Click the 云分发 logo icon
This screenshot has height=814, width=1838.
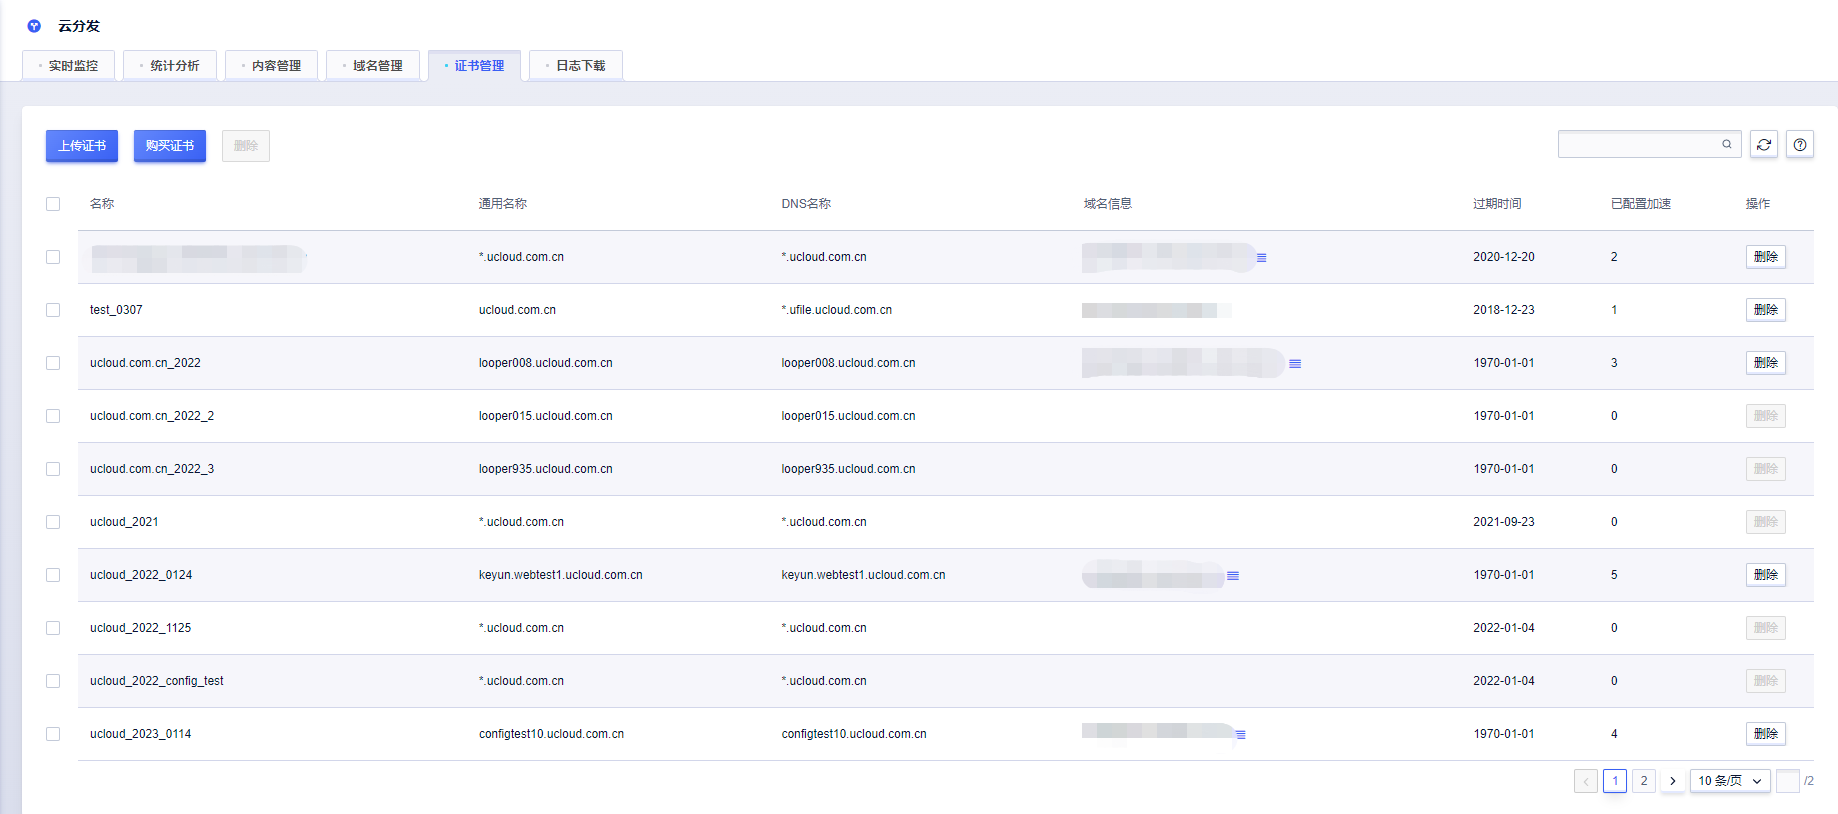click(34, 26)
